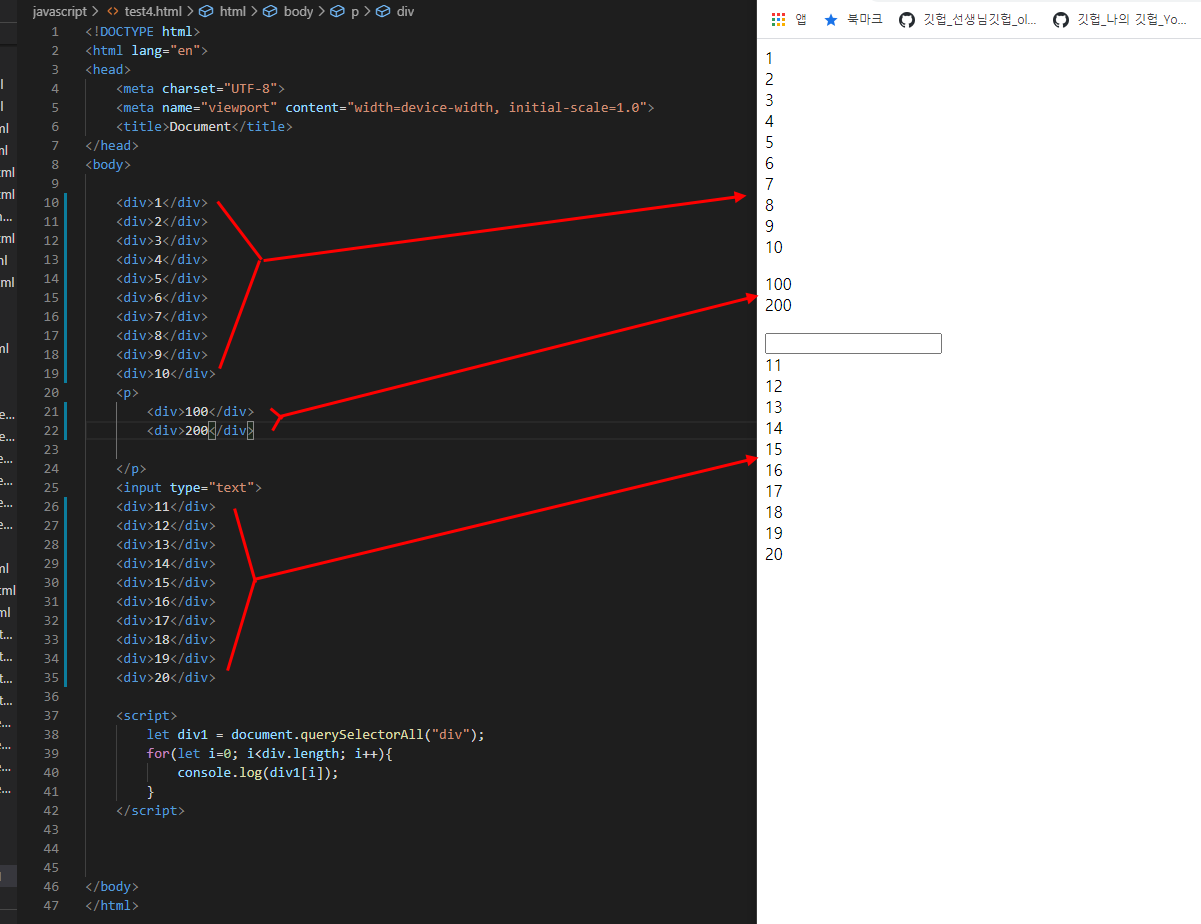Image resolution: width=1201 pixels, height=924 pixels.
Task: Click line number 47 in gutter
Action: point(51,905)
